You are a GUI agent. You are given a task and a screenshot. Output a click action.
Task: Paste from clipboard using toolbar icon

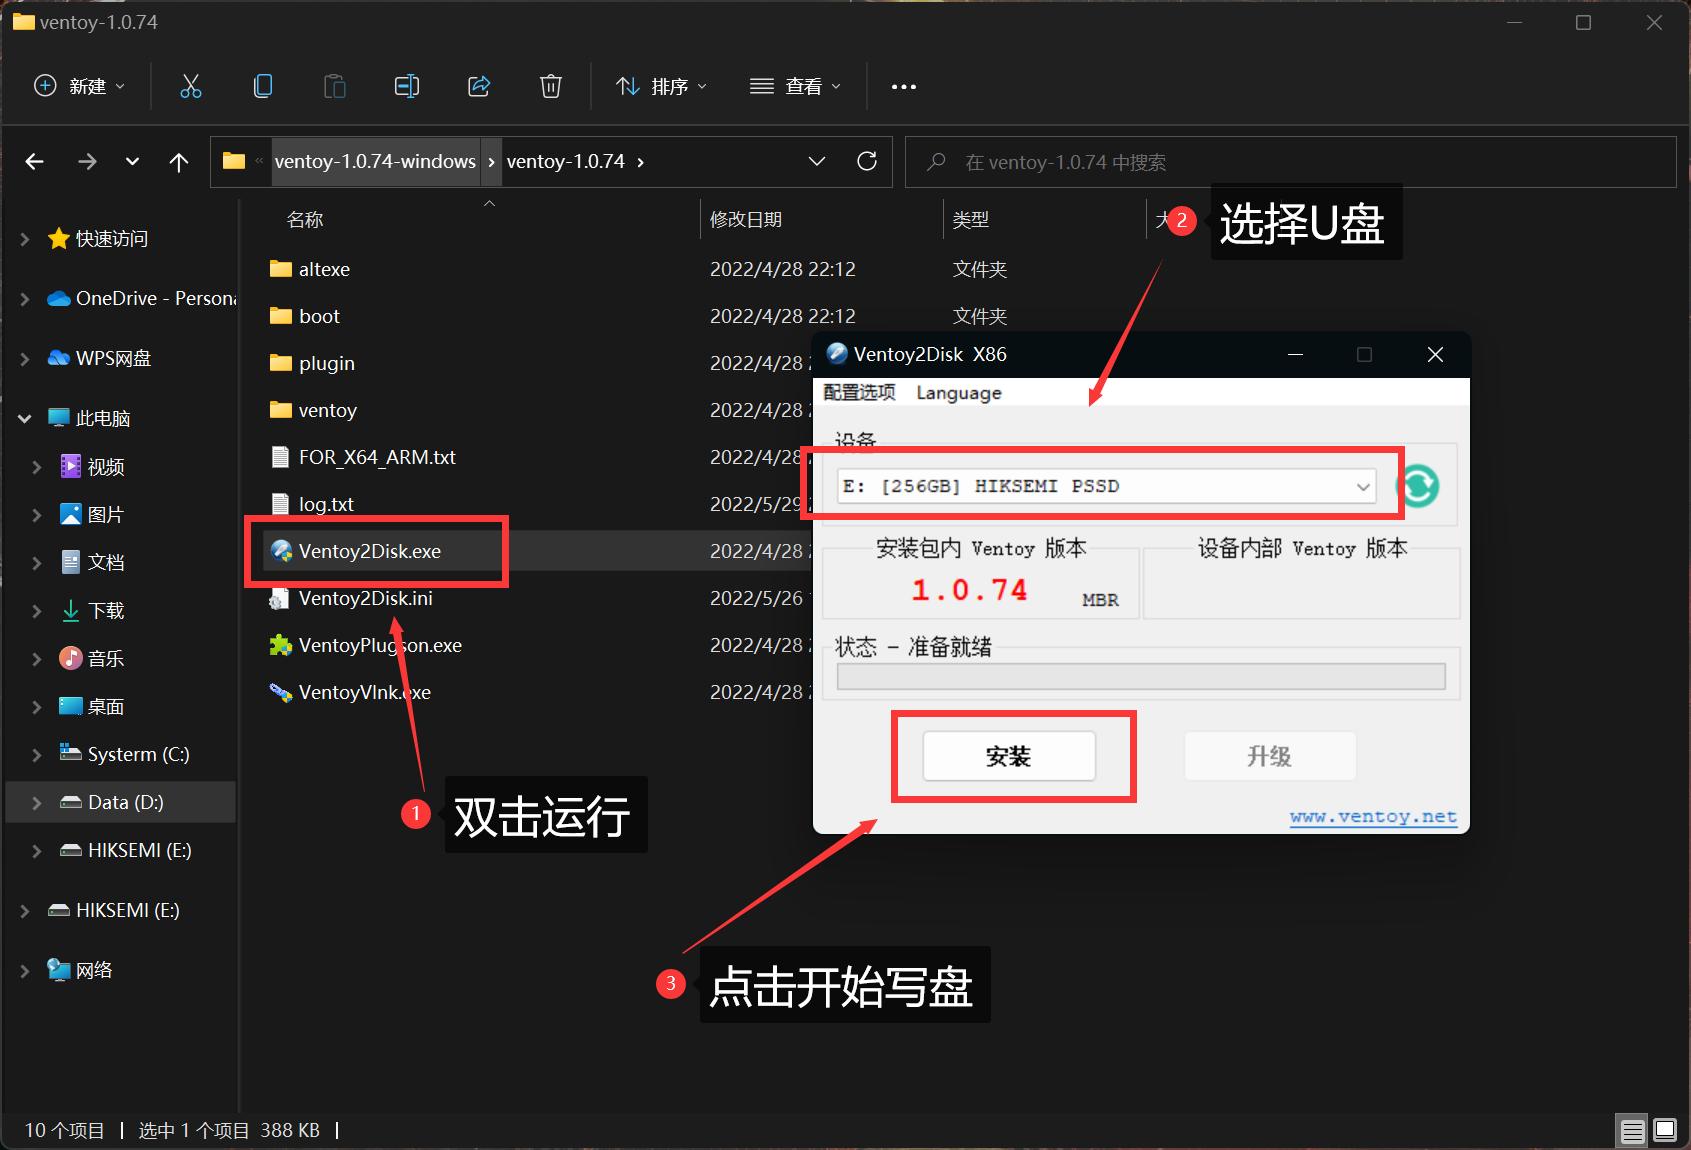pyautogui.click(x=335, y=86)
